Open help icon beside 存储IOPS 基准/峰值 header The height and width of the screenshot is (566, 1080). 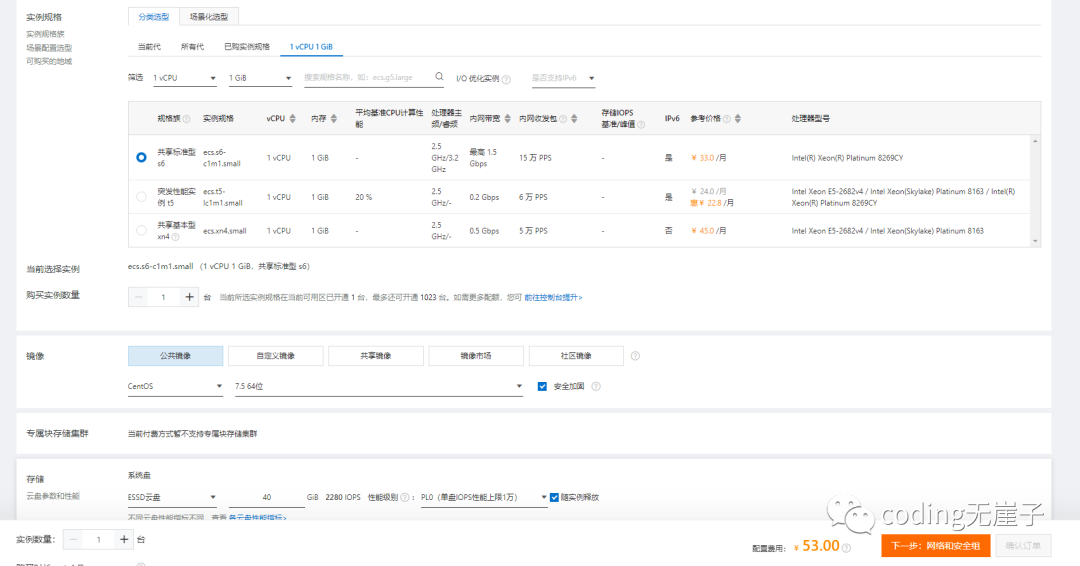(641, 125)
